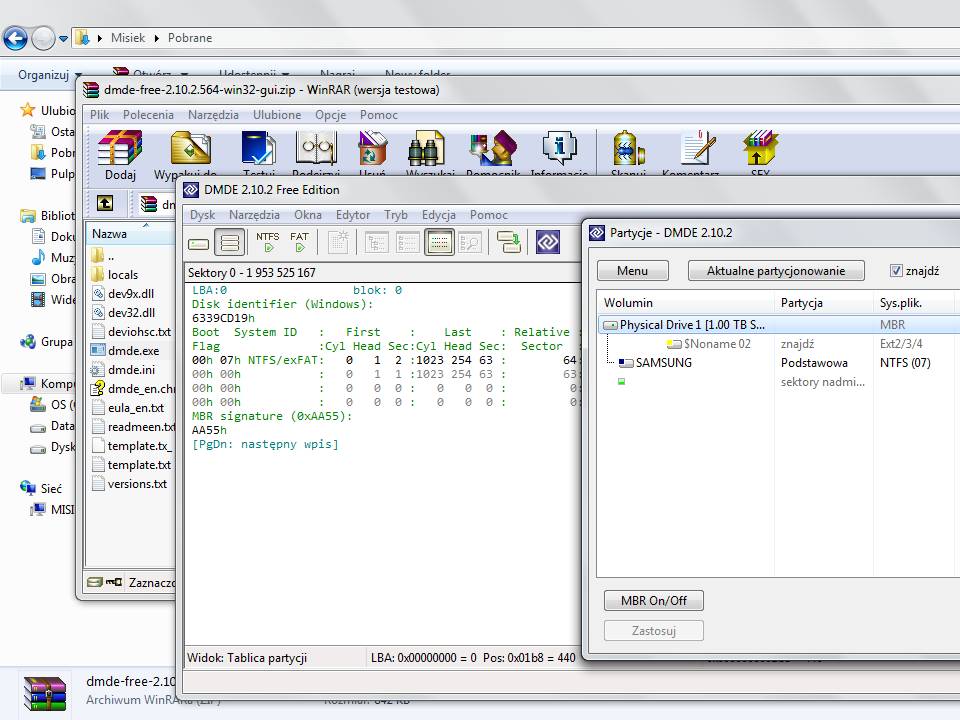
Task: Start NTFS search from DMDE toolbar
Action: click(x=268, y=242)
